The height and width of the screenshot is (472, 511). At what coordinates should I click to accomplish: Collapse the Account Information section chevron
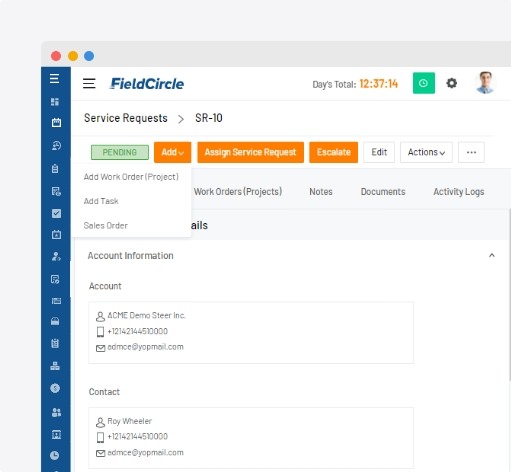pos(492,255)
